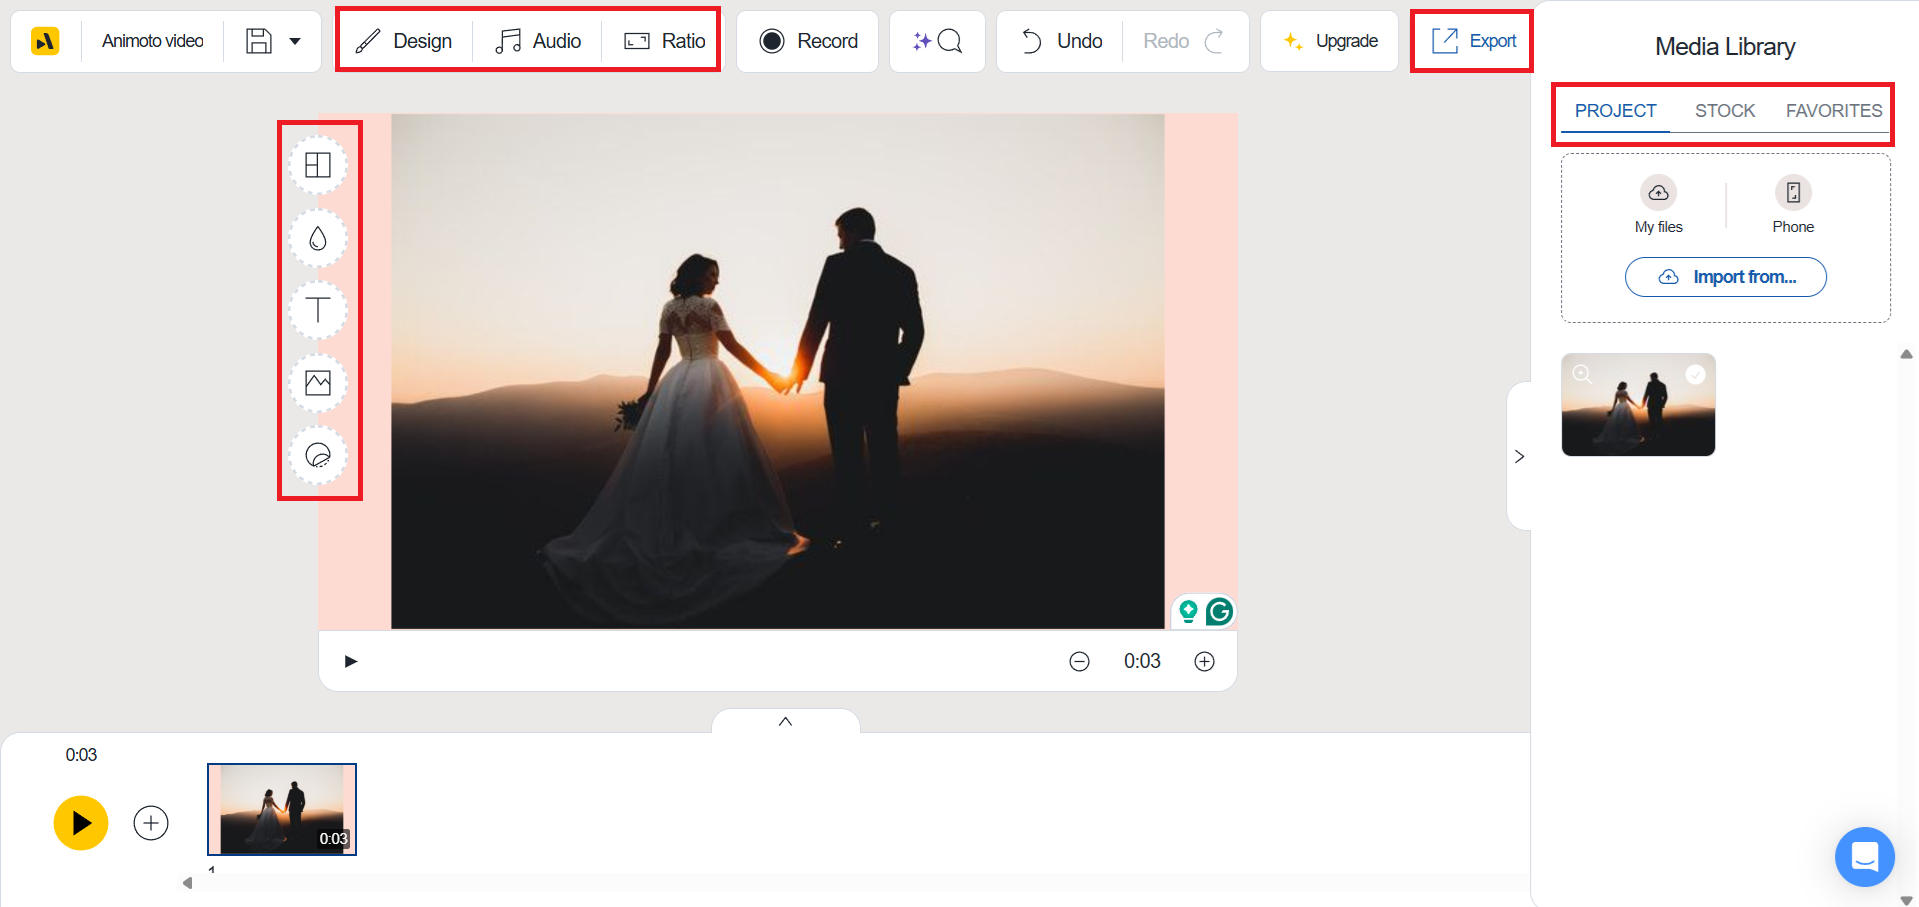Click the image media tool icon

tap(318, 383)
